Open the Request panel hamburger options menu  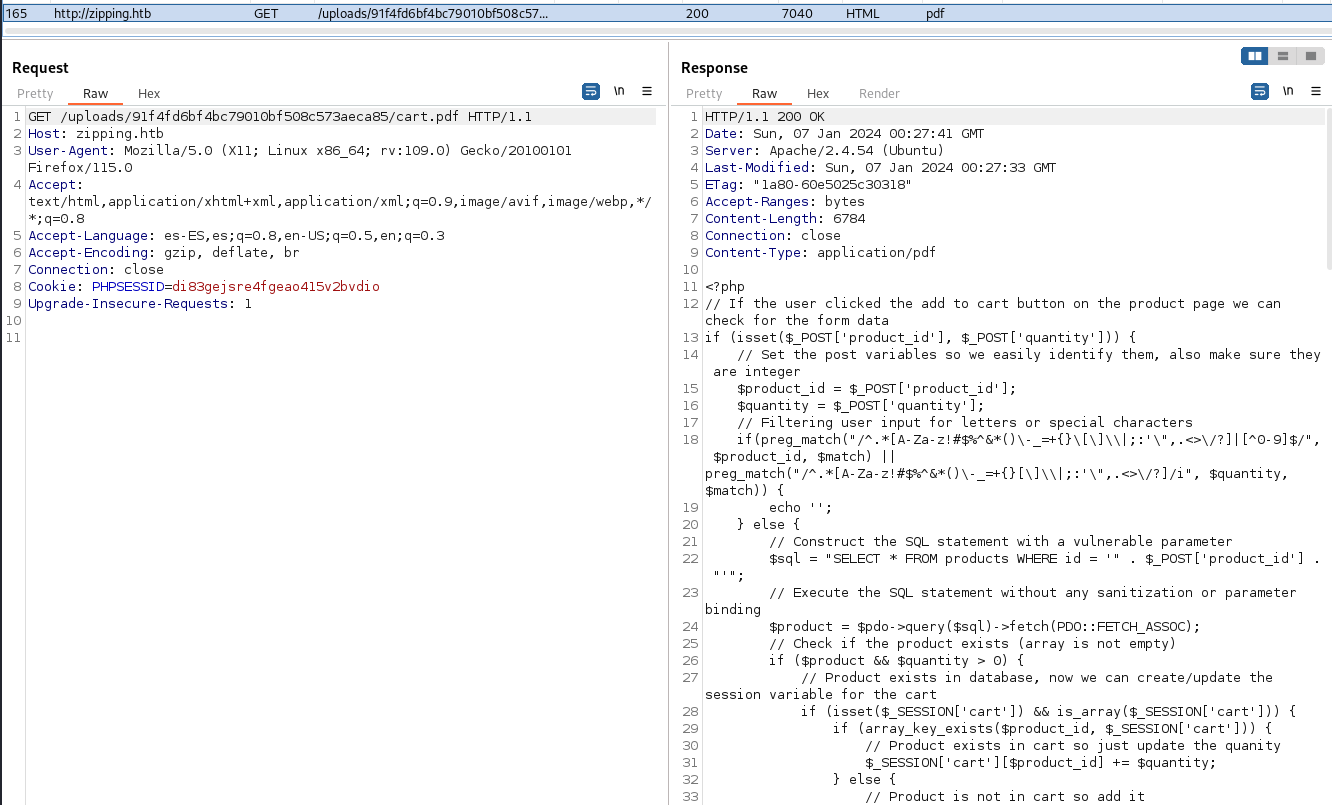coord(647,91)
